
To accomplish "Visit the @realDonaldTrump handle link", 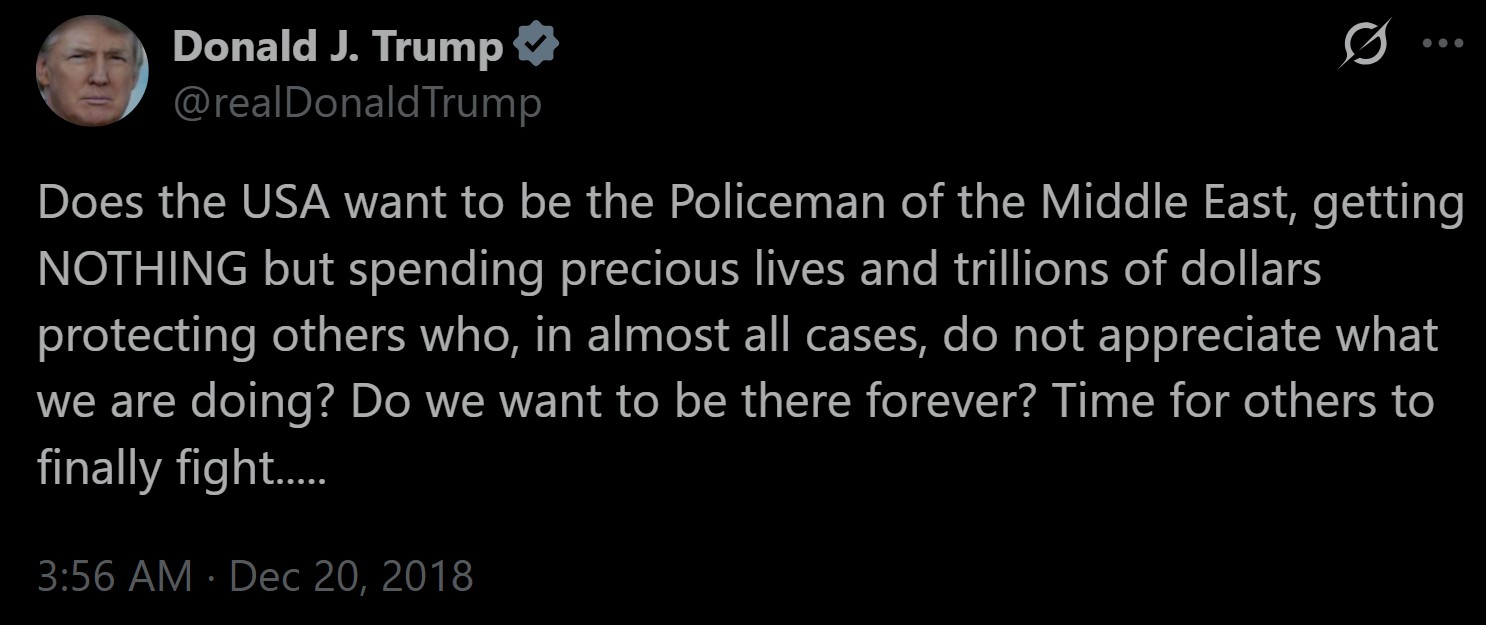I will point(357,103).
